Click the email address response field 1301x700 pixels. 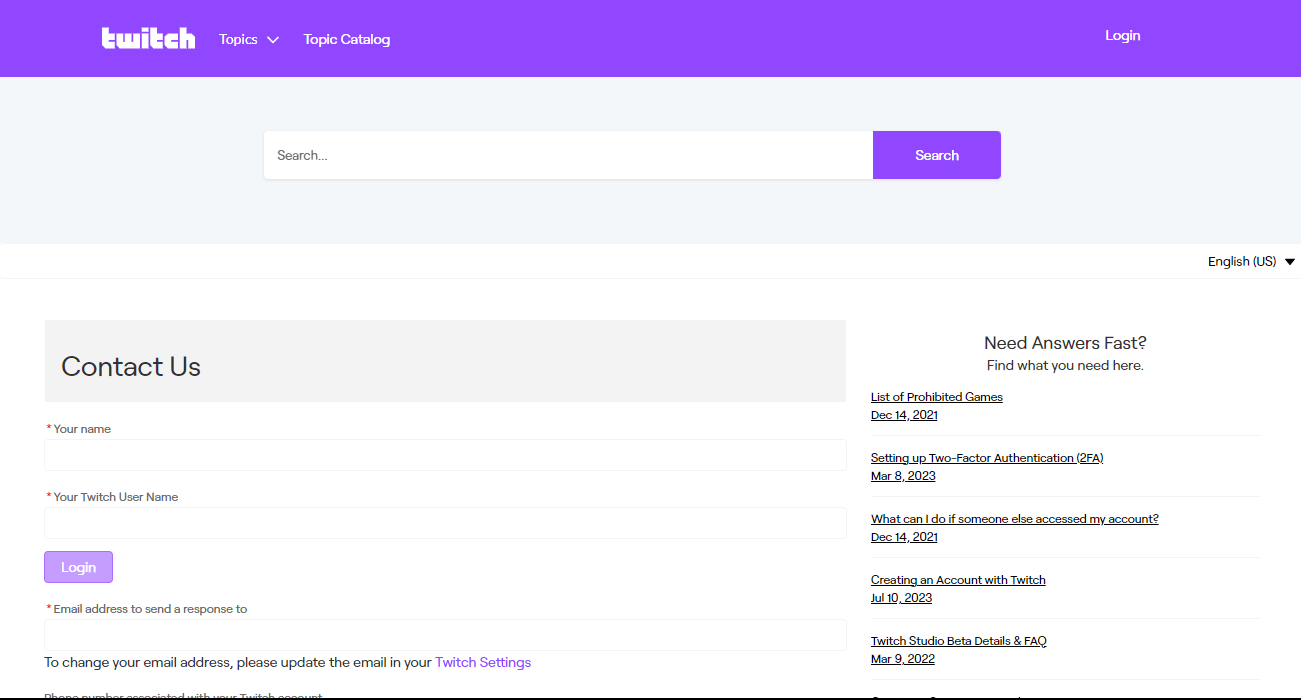pyautogui.click(x=445, y=635)
